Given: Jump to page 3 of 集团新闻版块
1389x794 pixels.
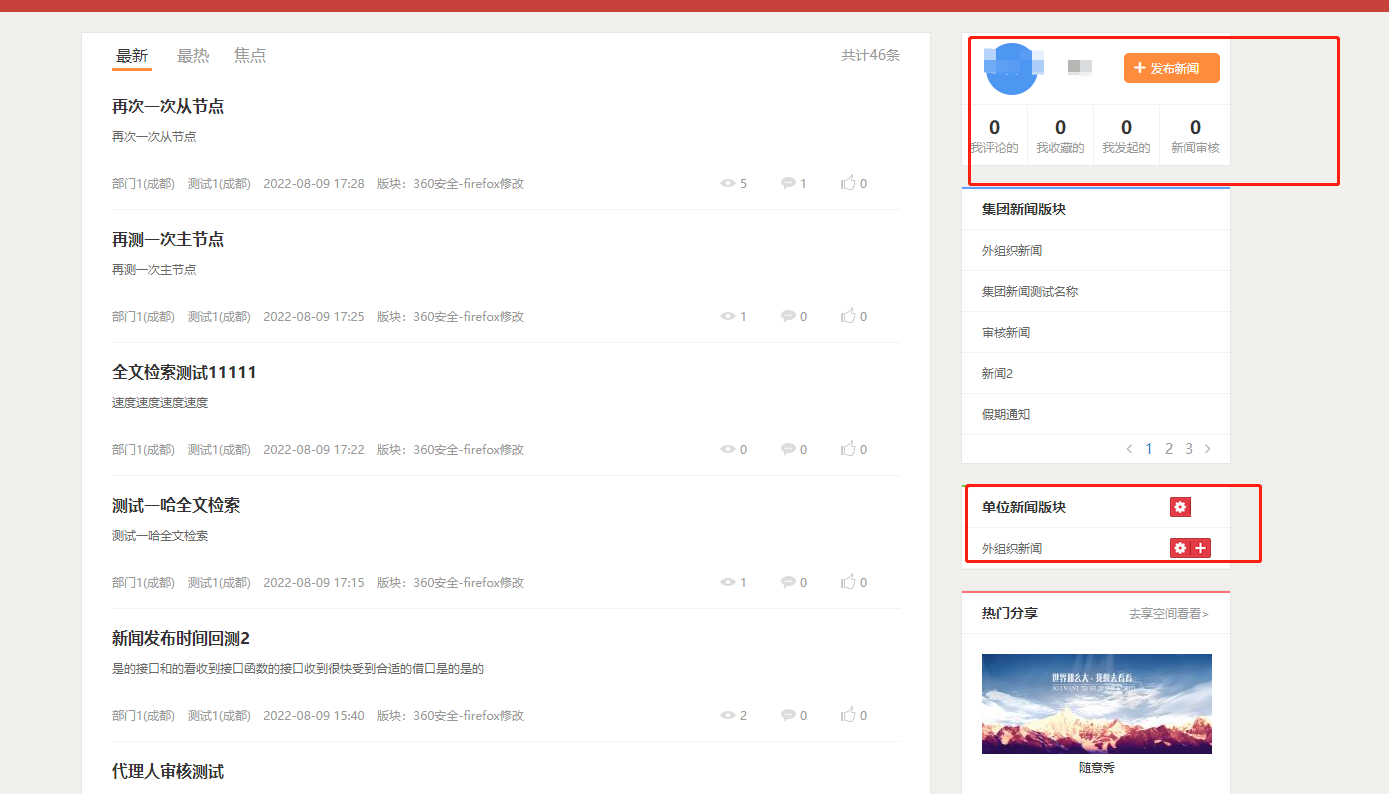Looking at the screenshot, I should point(1189,449).
